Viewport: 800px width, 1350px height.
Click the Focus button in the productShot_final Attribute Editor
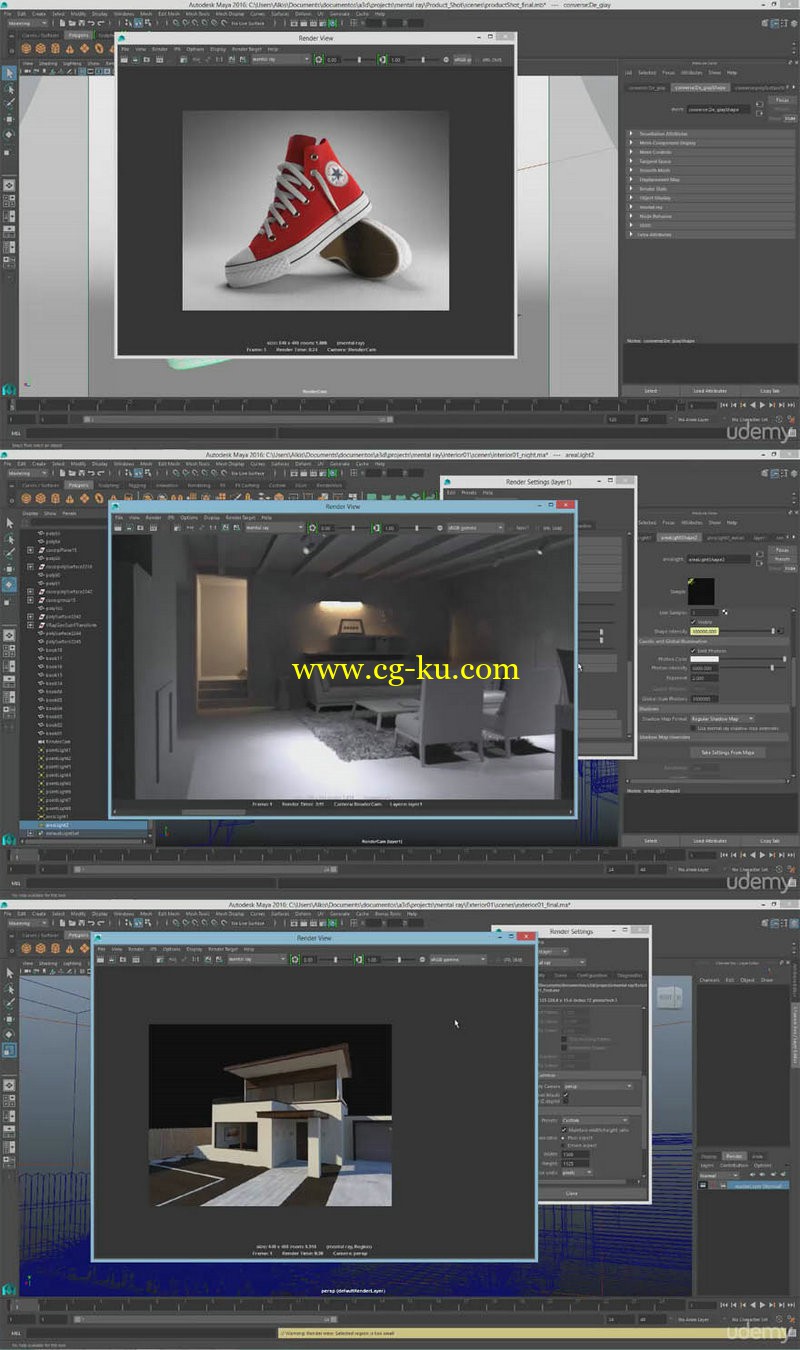click(782, 101)
